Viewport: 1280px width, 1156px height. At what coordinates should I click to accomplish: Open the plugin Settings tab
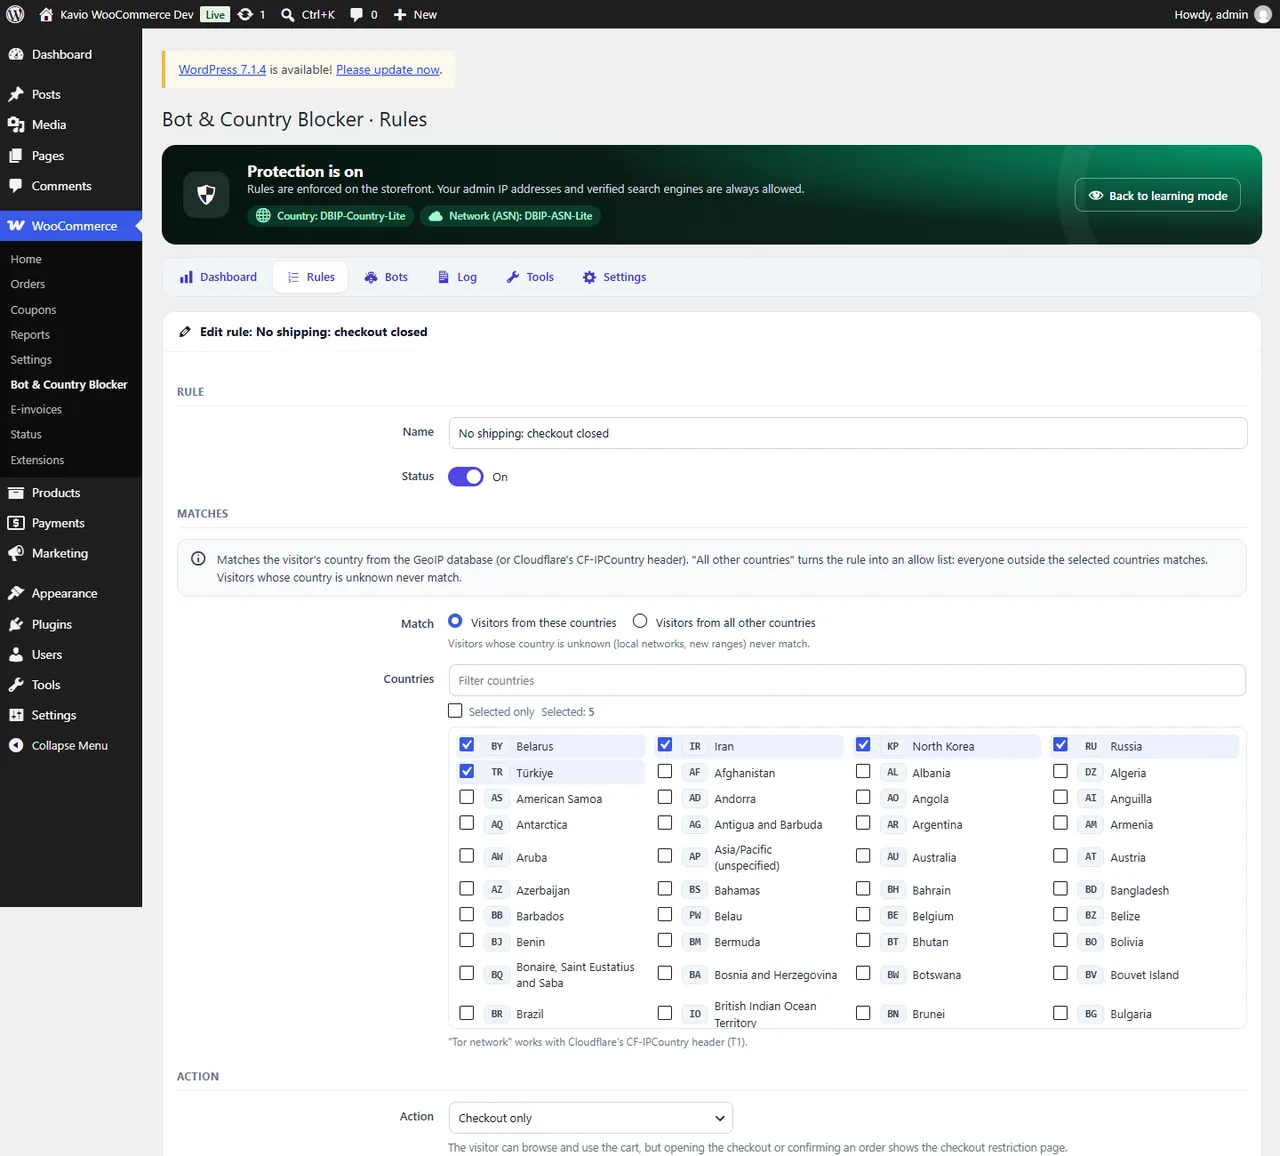click(x=614, y=277)
